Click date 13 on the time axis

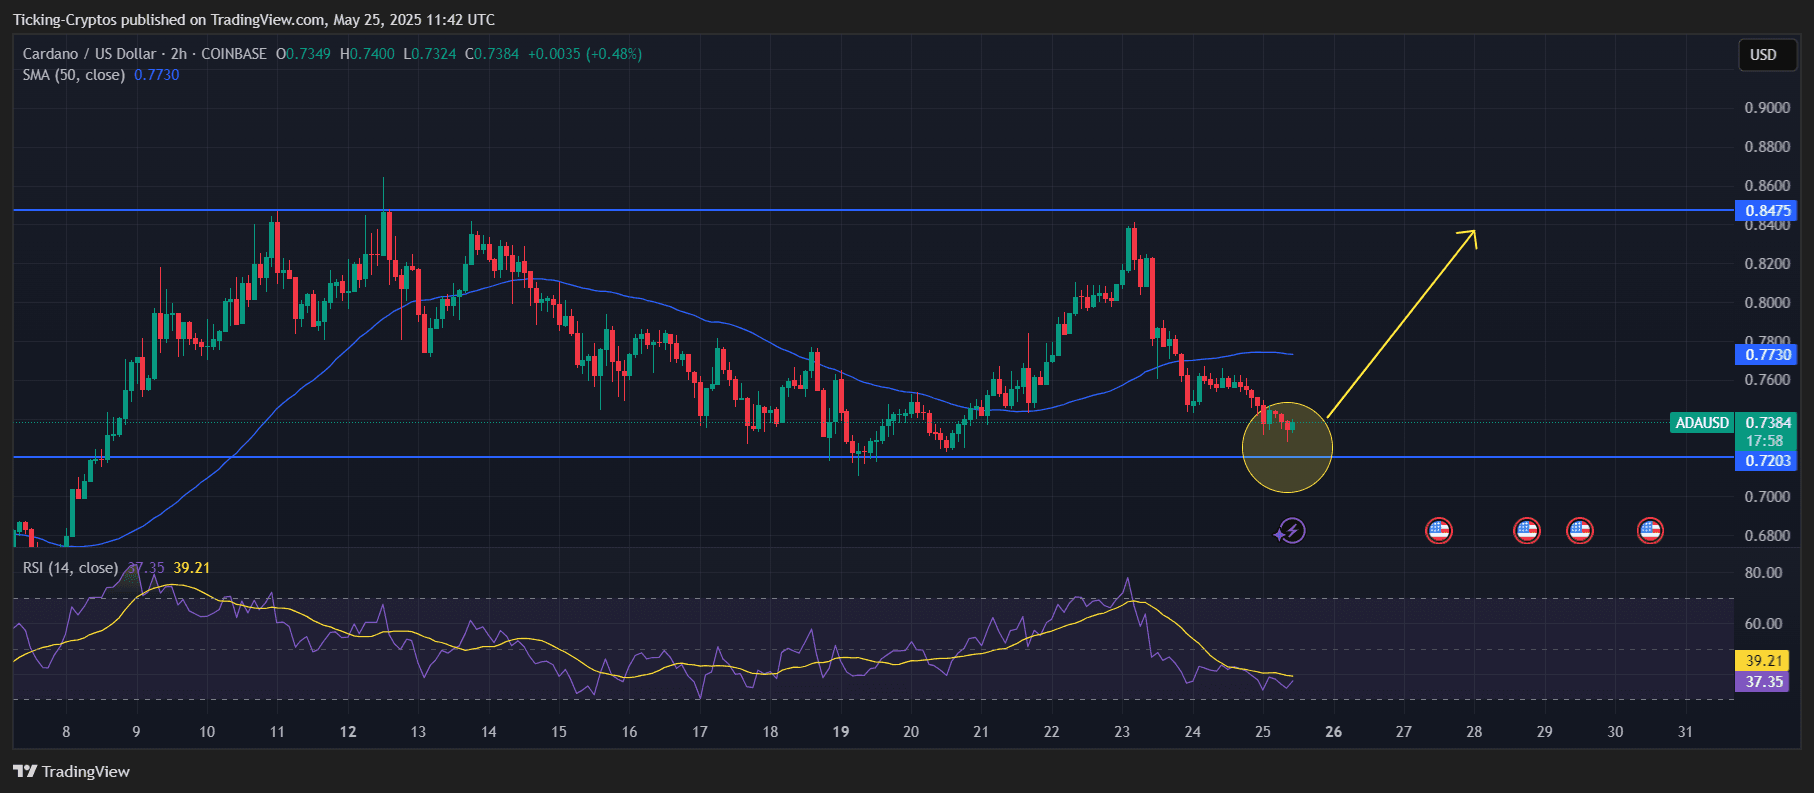(418, 732)
